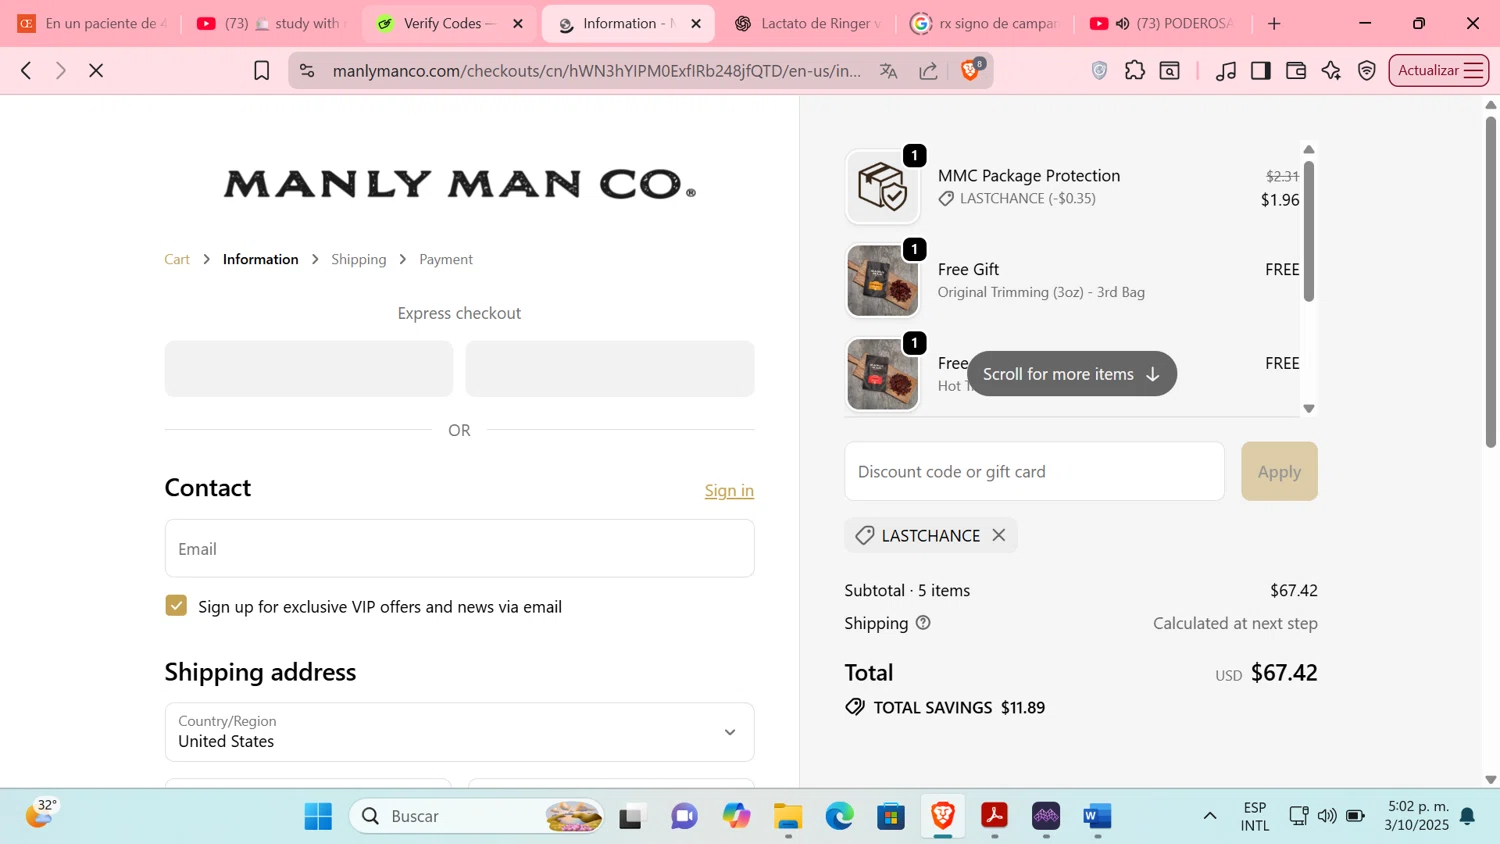
Task: Go back with the browser back arrow
Action: (x=26, y=70)
